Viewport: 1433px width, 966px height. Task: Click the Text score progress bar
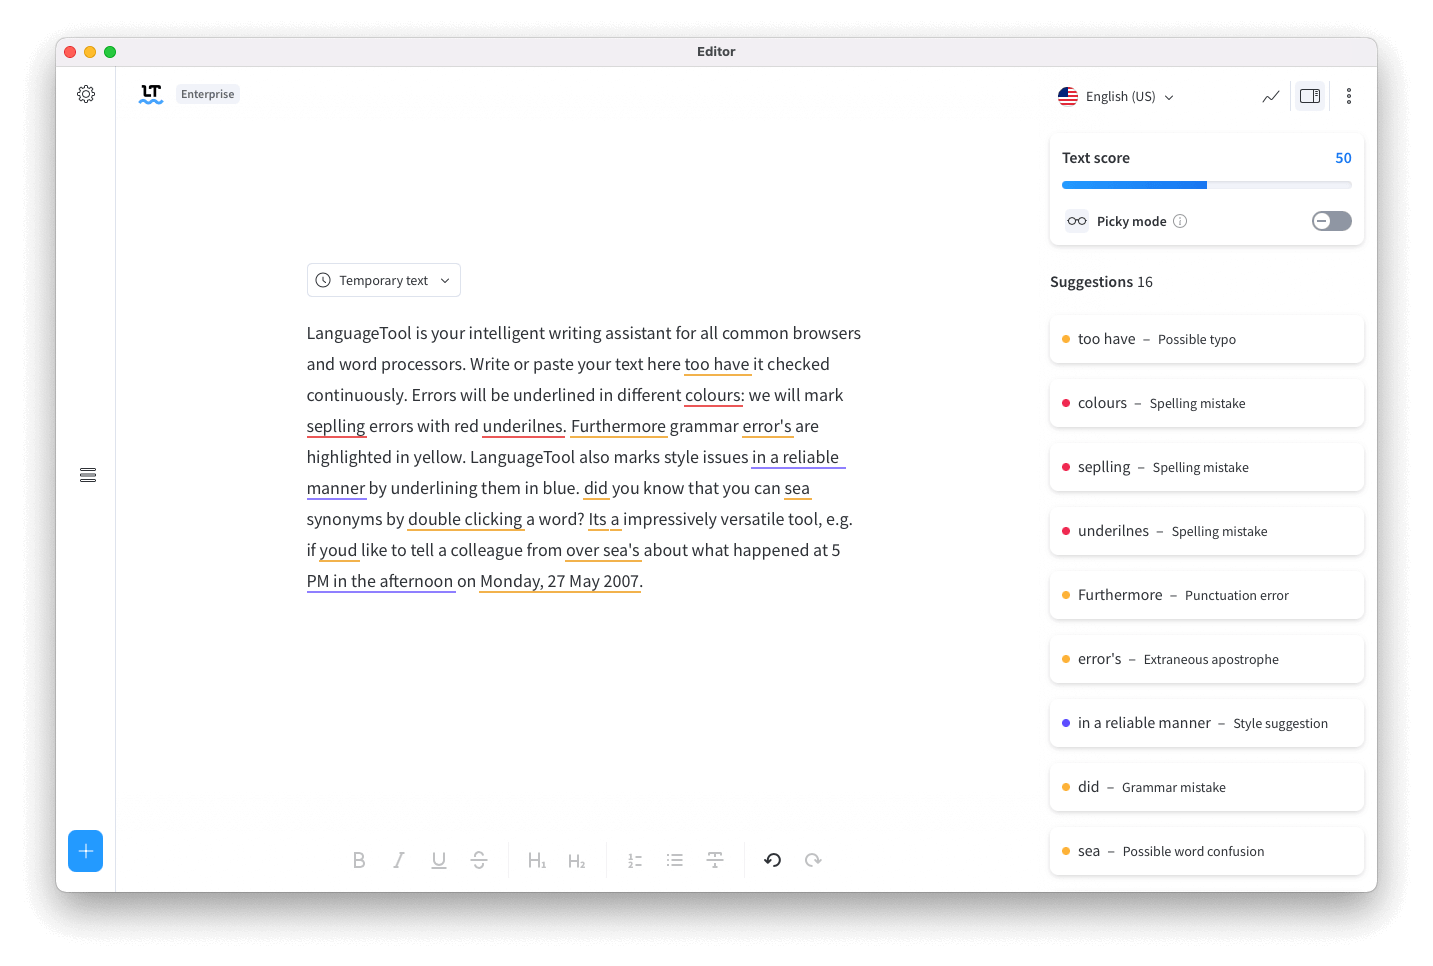(1207, 185)
